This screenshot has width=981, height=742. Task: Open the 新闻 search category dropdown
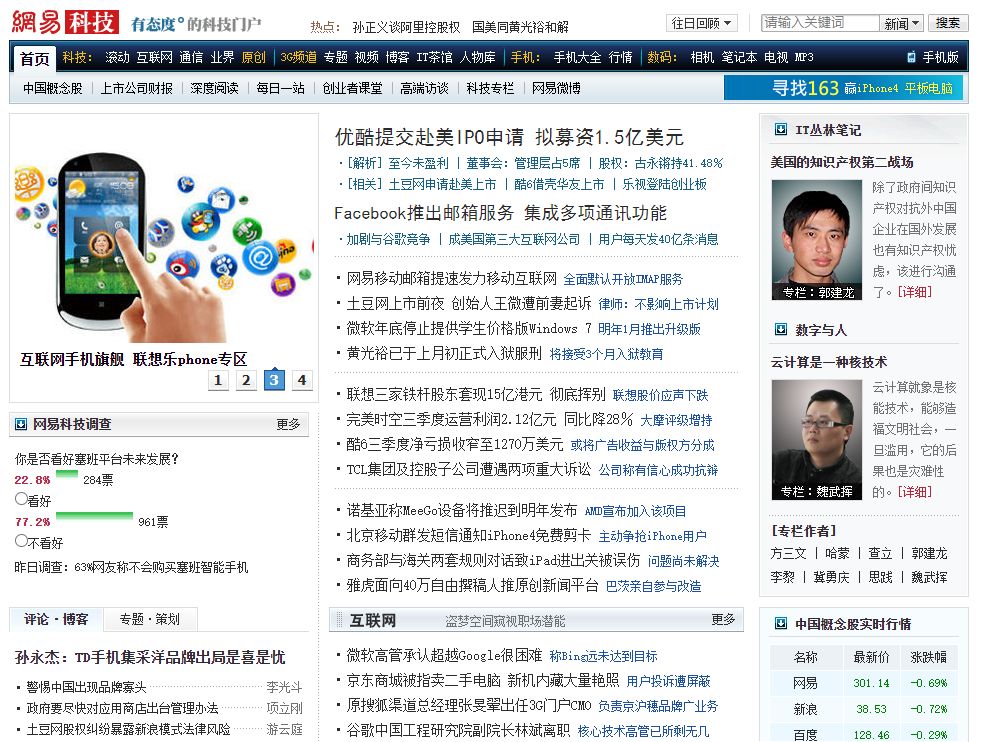point(902,23)
